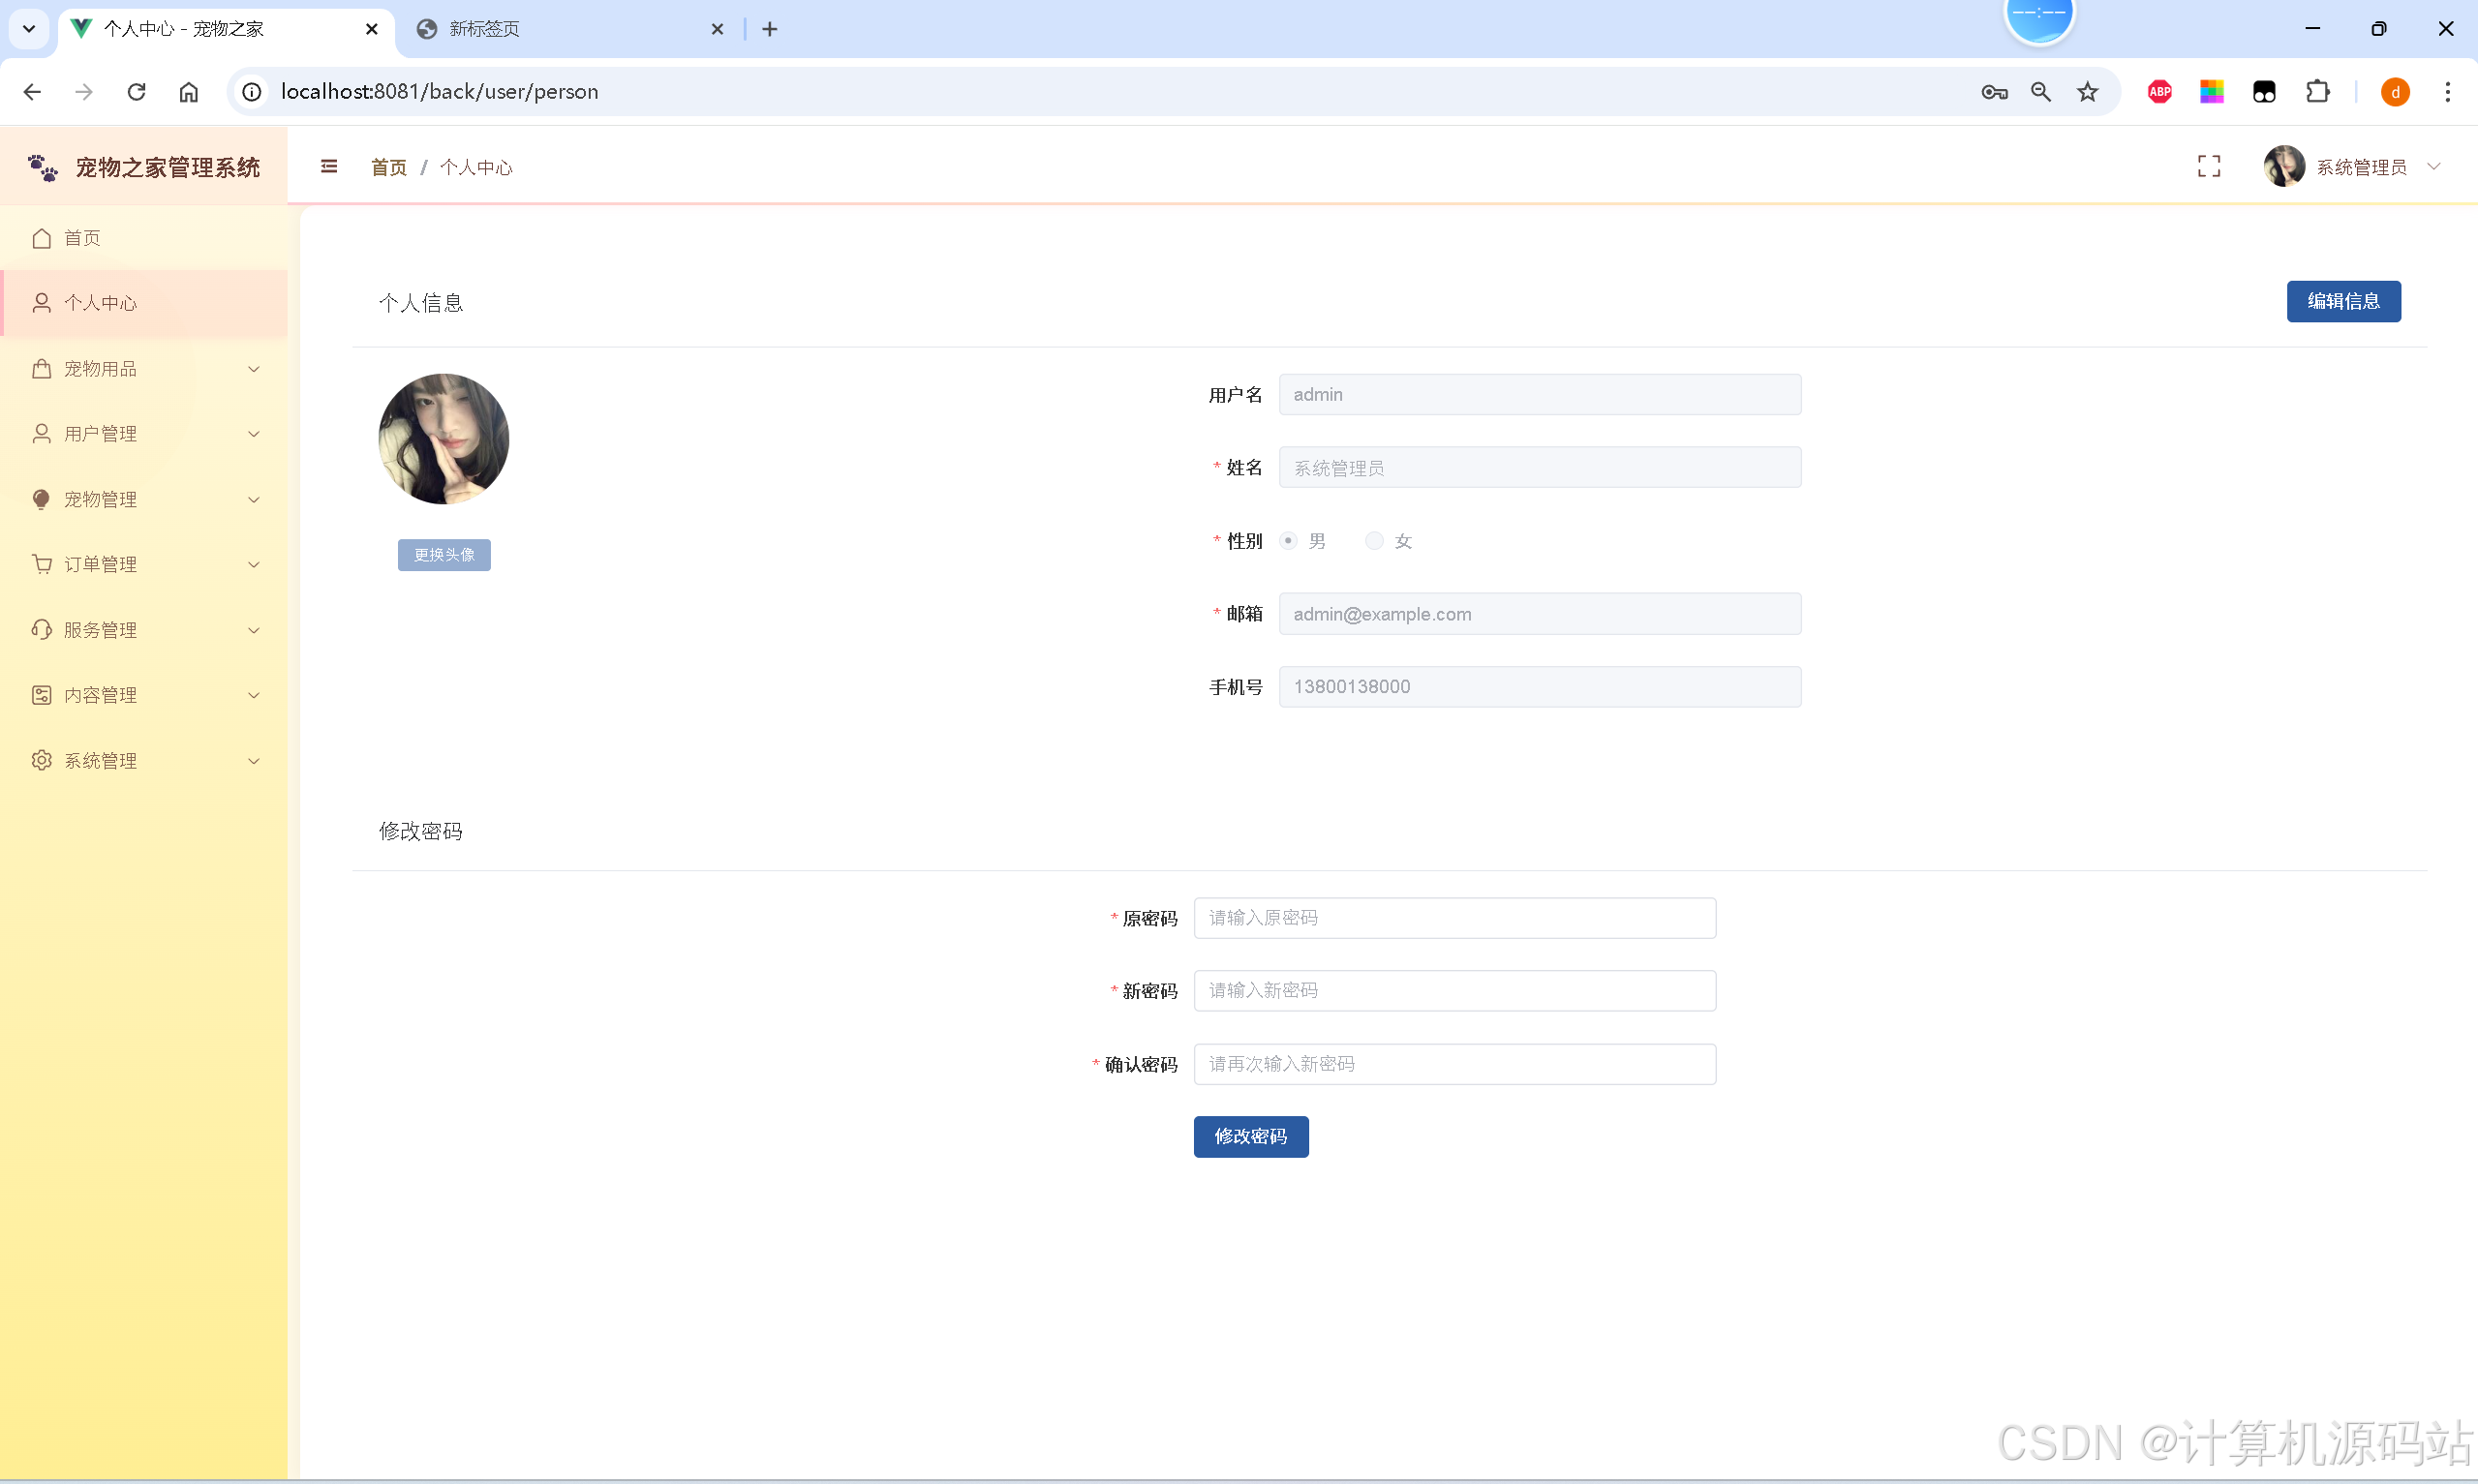Image resolution: width=2478 pixels, height=1484 pixels.
Task: Open saved passwords key icon
Action: [x=1994, y=92]
